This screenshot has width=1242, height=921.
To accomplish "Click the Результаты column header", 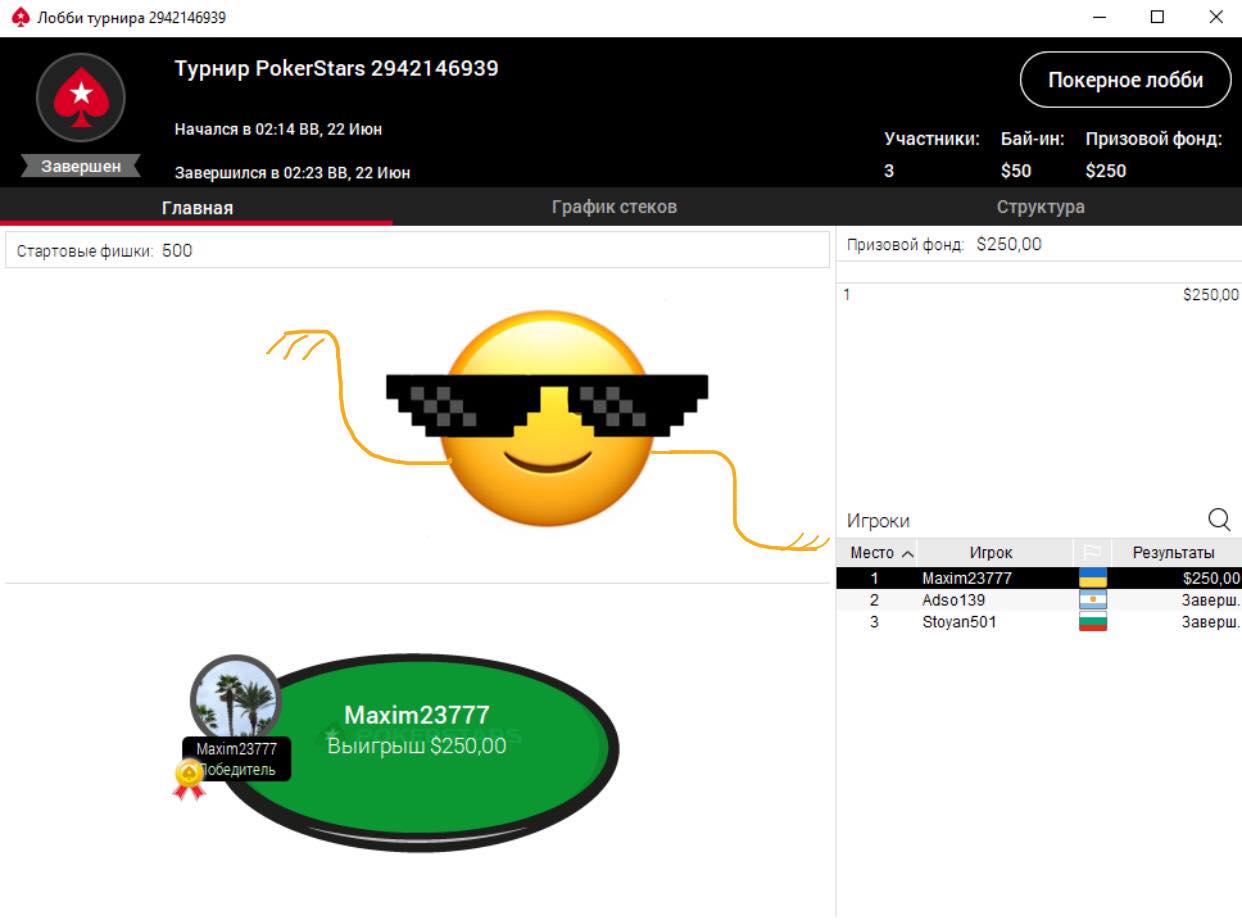I will [x=1173, y=553].
